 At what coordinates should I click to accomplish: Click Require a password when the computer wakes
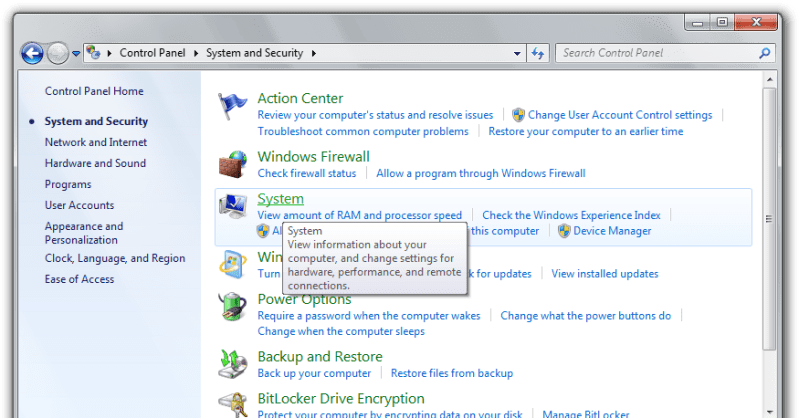369,316
